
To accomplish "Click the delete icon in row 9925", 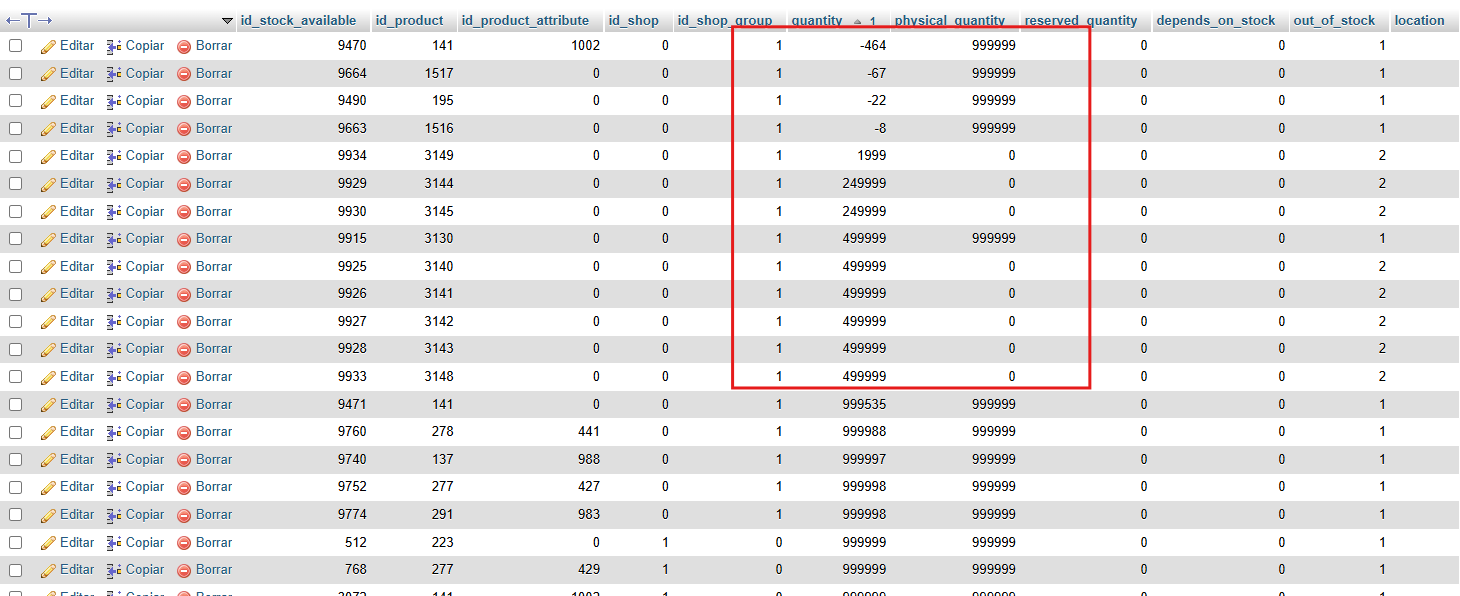I will click(184, 267).
